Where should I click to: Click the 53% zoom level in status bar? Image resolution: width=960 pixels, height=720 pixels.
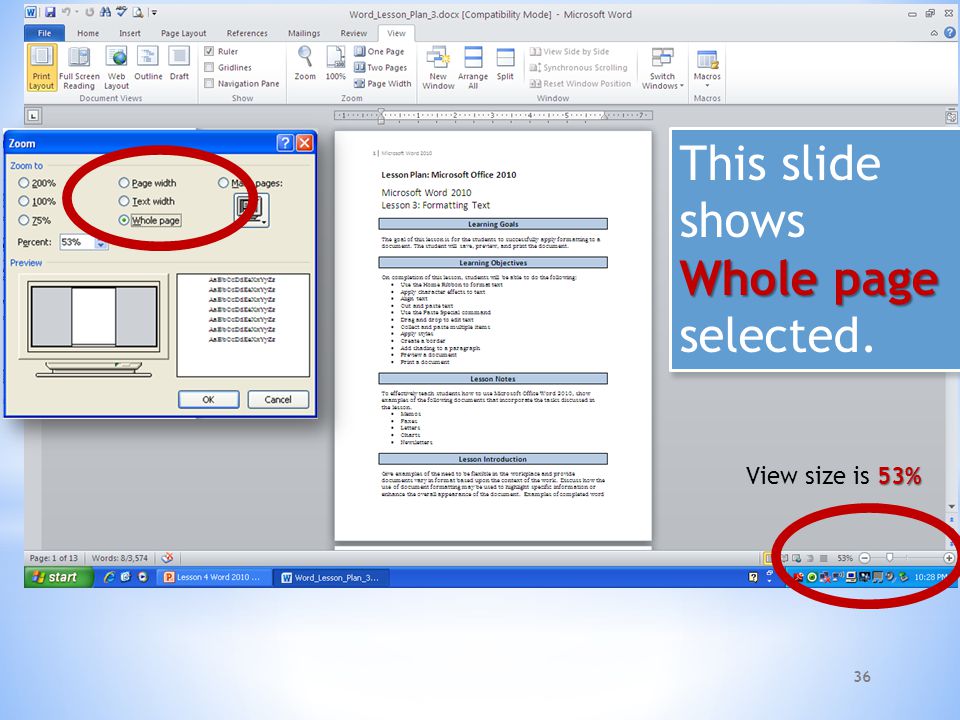845,558
